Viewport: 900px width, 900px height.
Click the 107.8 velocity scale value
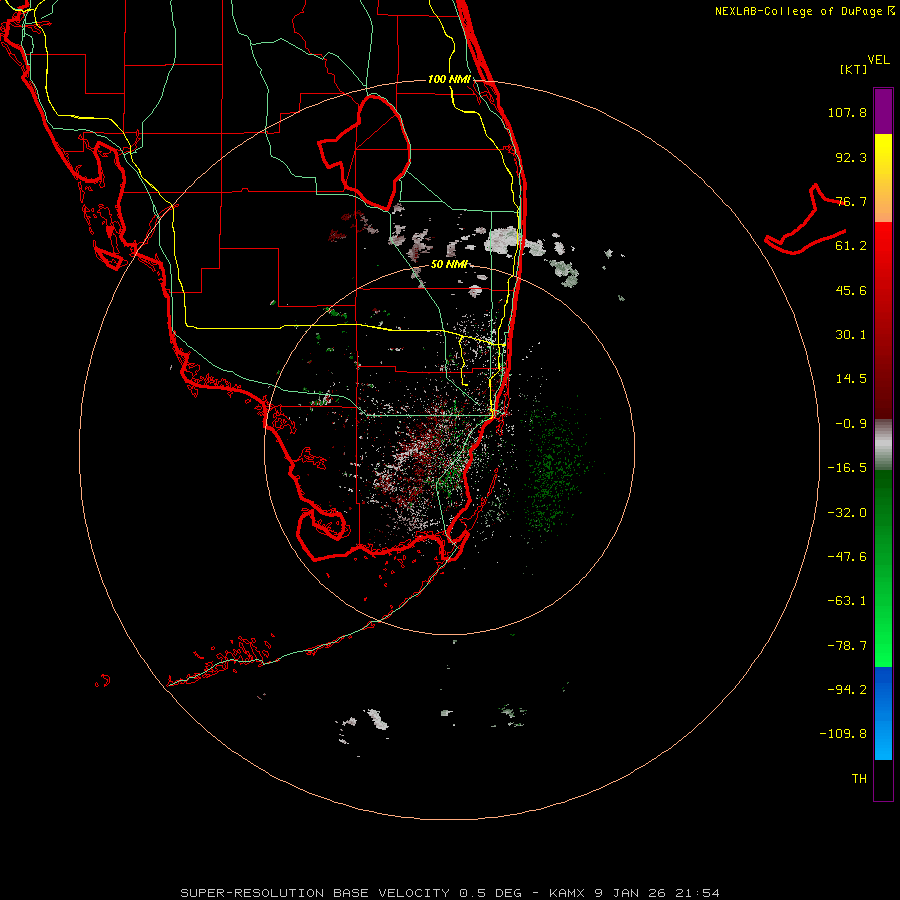coord(847,112)
